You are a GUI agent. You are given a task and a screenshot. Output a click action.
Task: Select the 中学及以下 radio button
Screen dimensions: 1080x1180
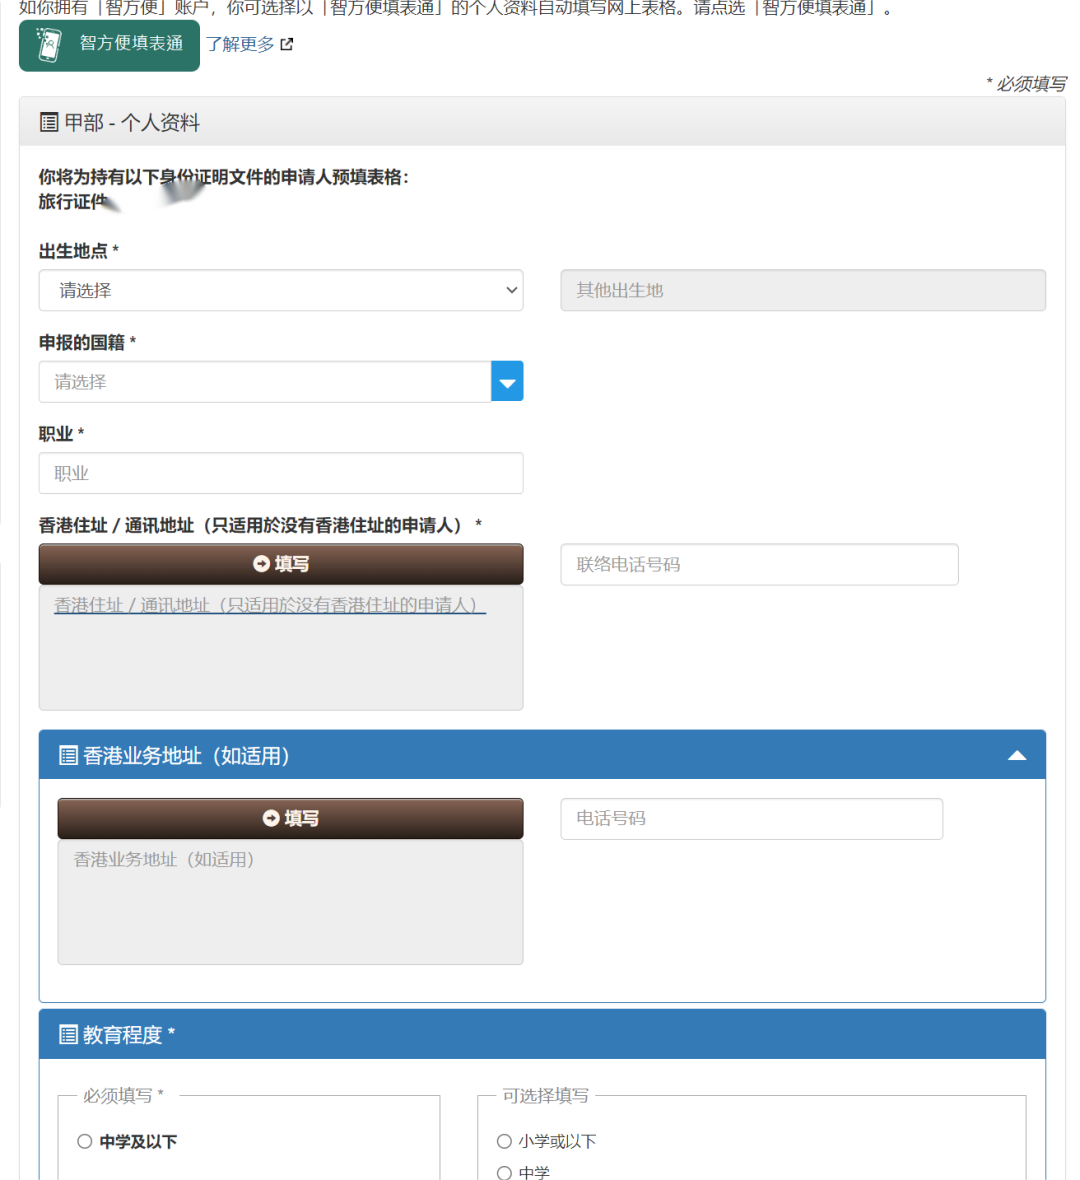coord(84,1141)
